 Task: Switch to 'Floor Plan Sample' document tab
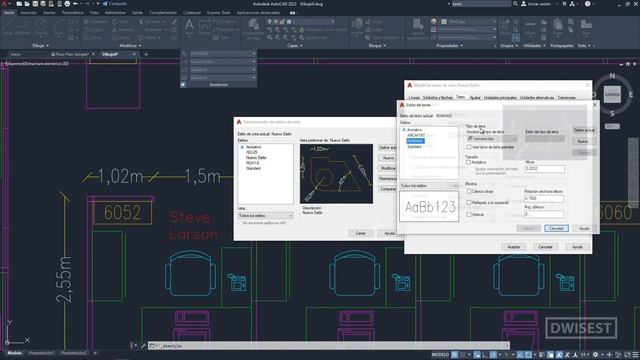coord(71,54)
